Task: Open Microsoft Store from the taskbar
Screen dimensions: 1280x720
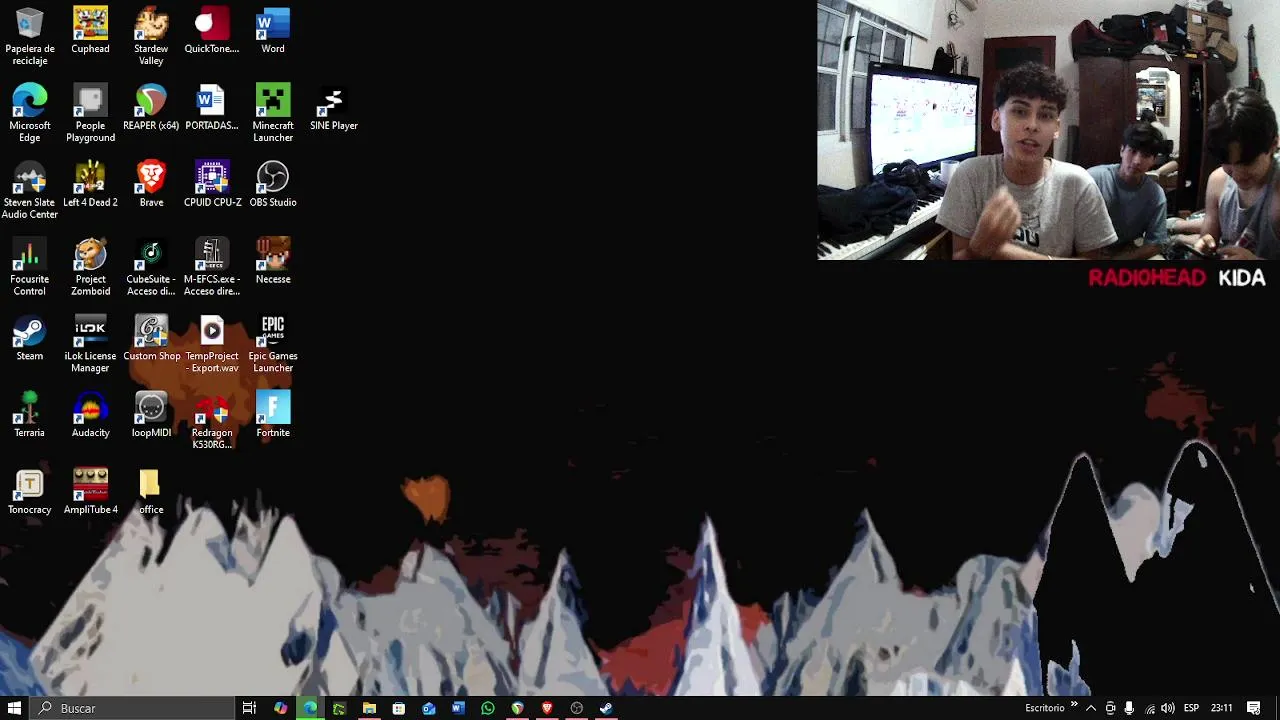Action: pos(399,708)
